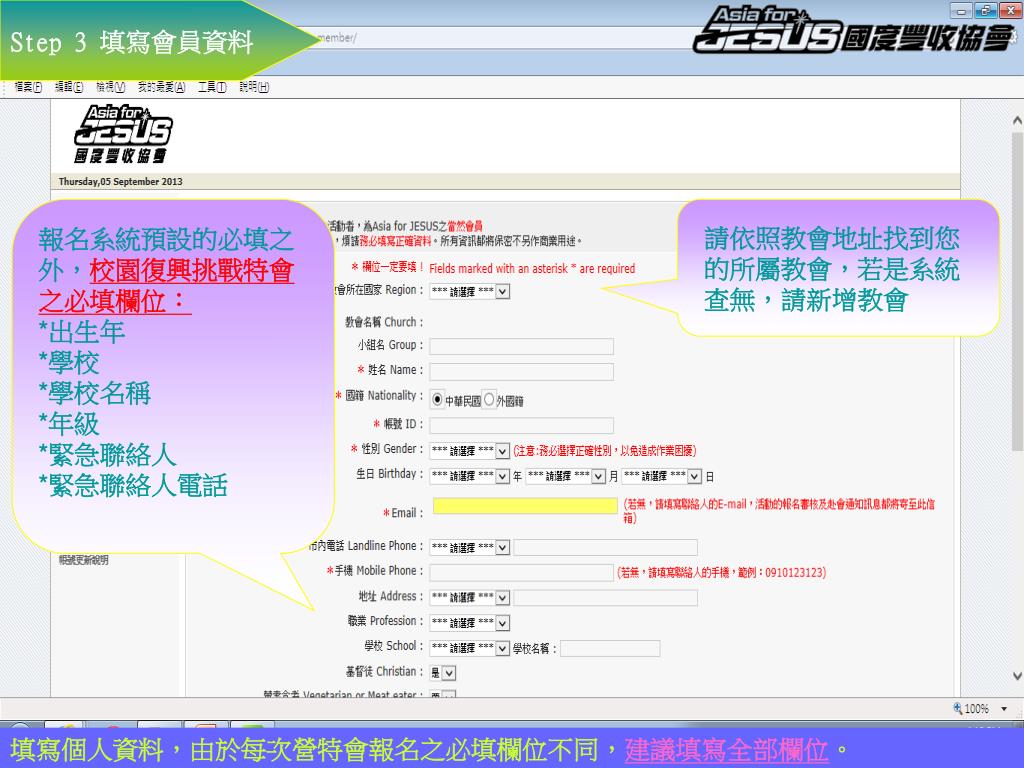Click the 姓名 Name input field

[521, 372]
